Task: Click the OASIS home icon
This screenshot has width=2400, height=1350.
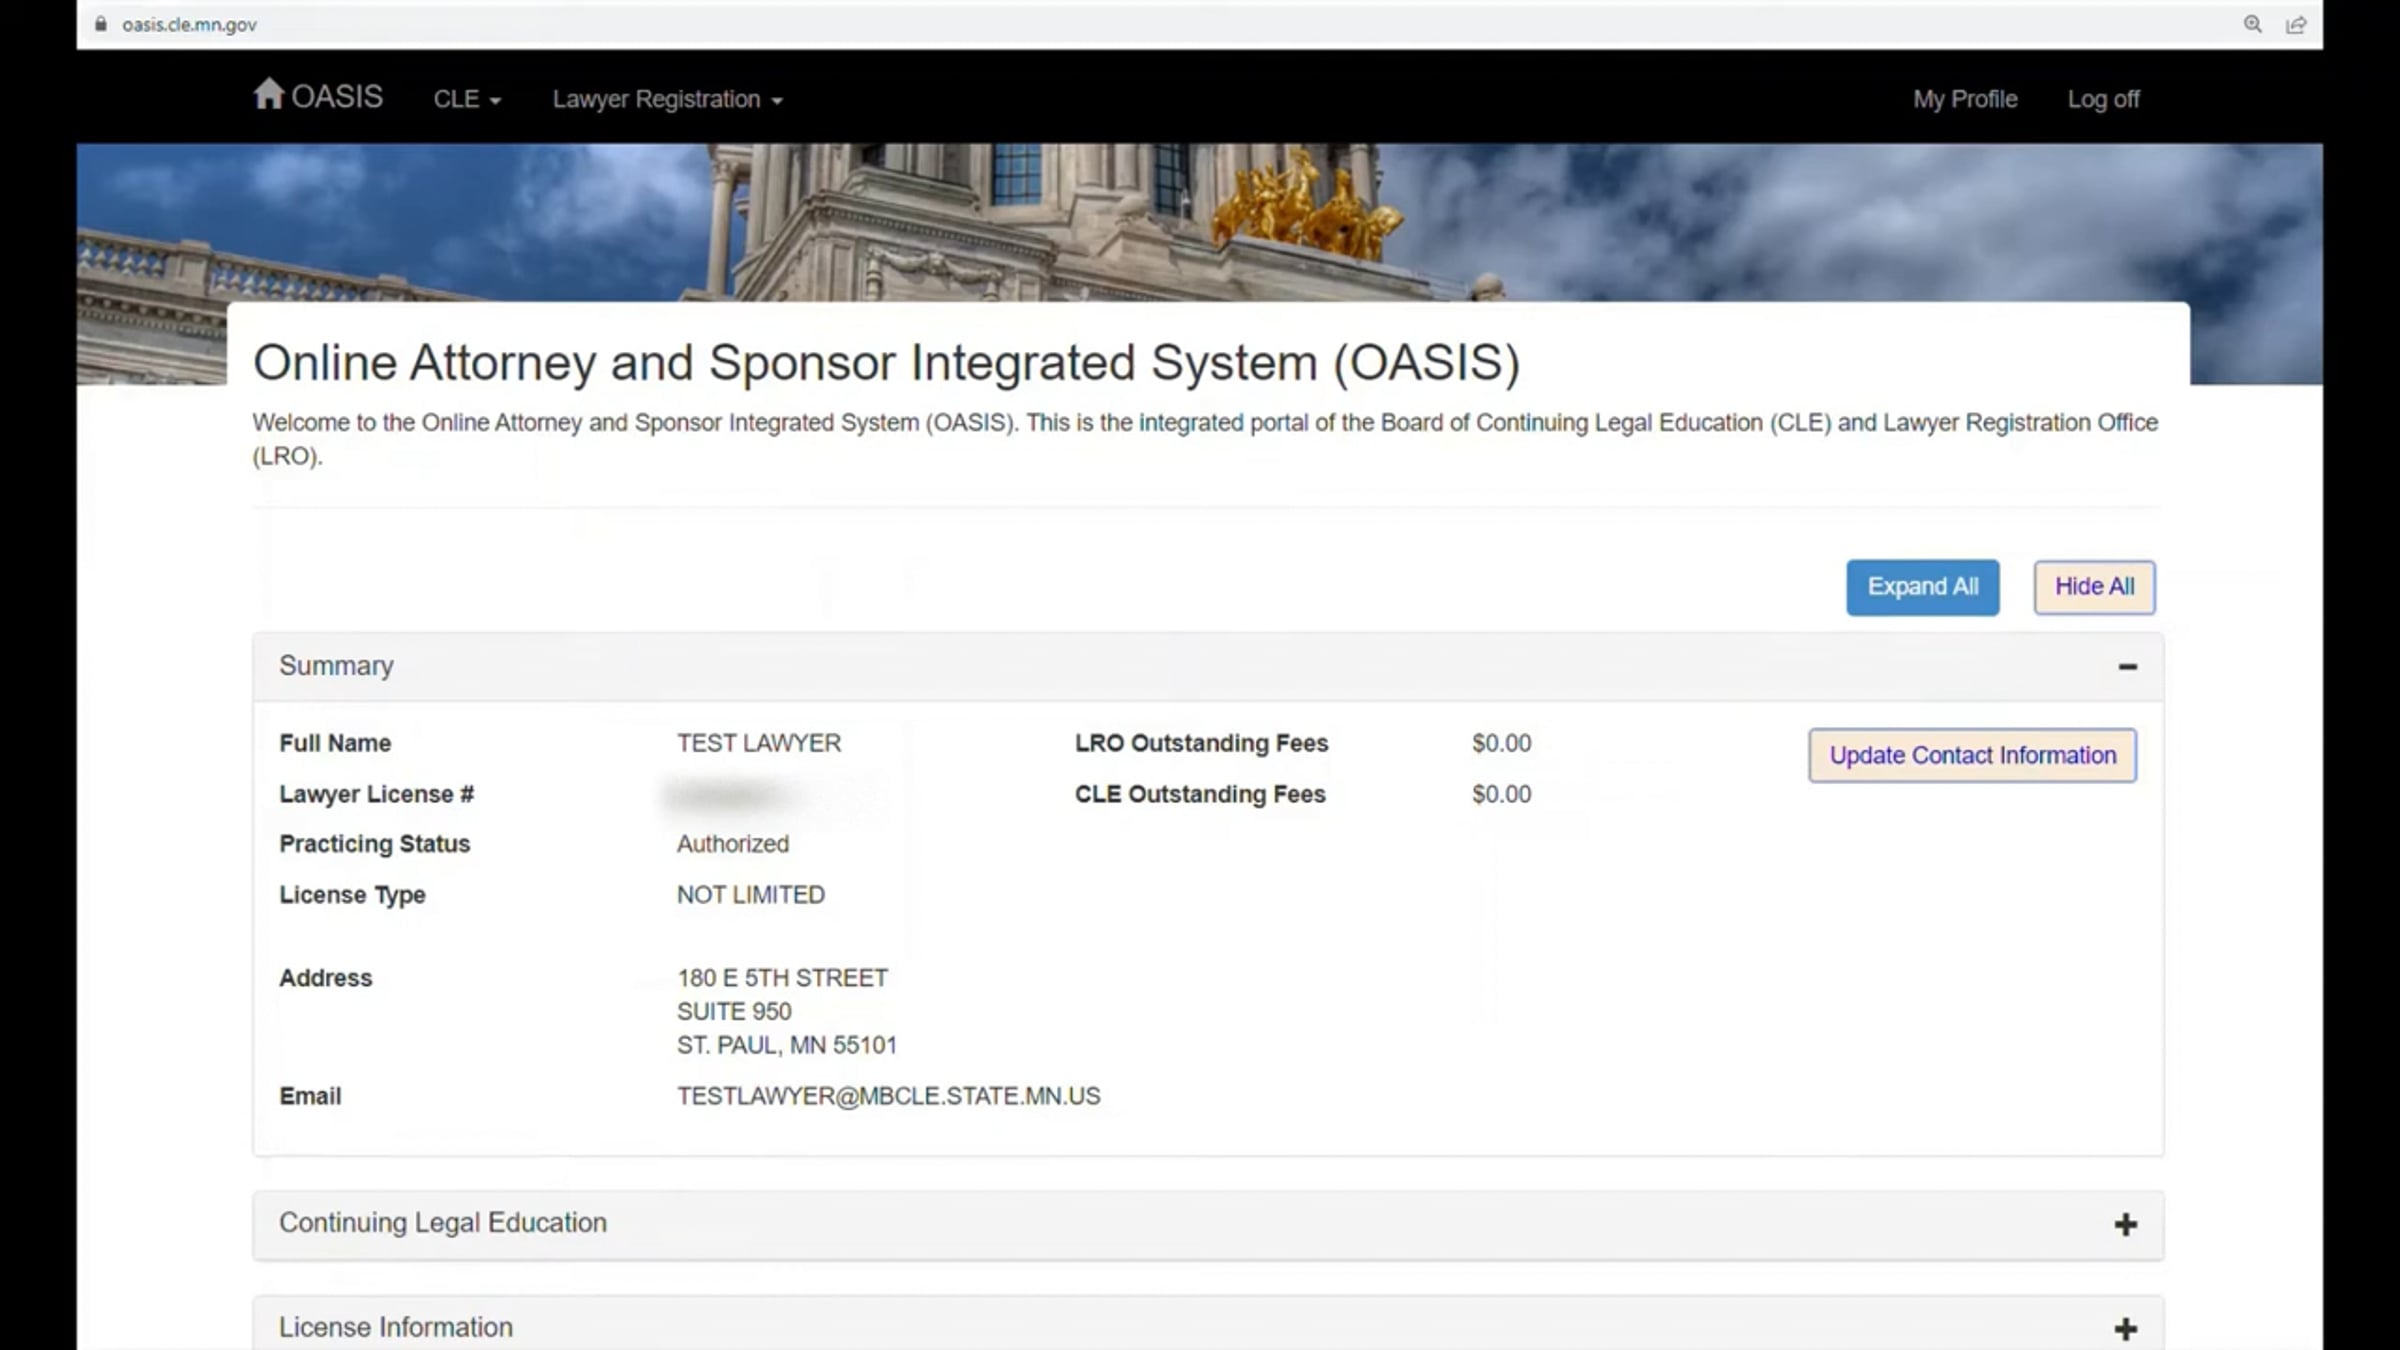Action: point(268,94)
